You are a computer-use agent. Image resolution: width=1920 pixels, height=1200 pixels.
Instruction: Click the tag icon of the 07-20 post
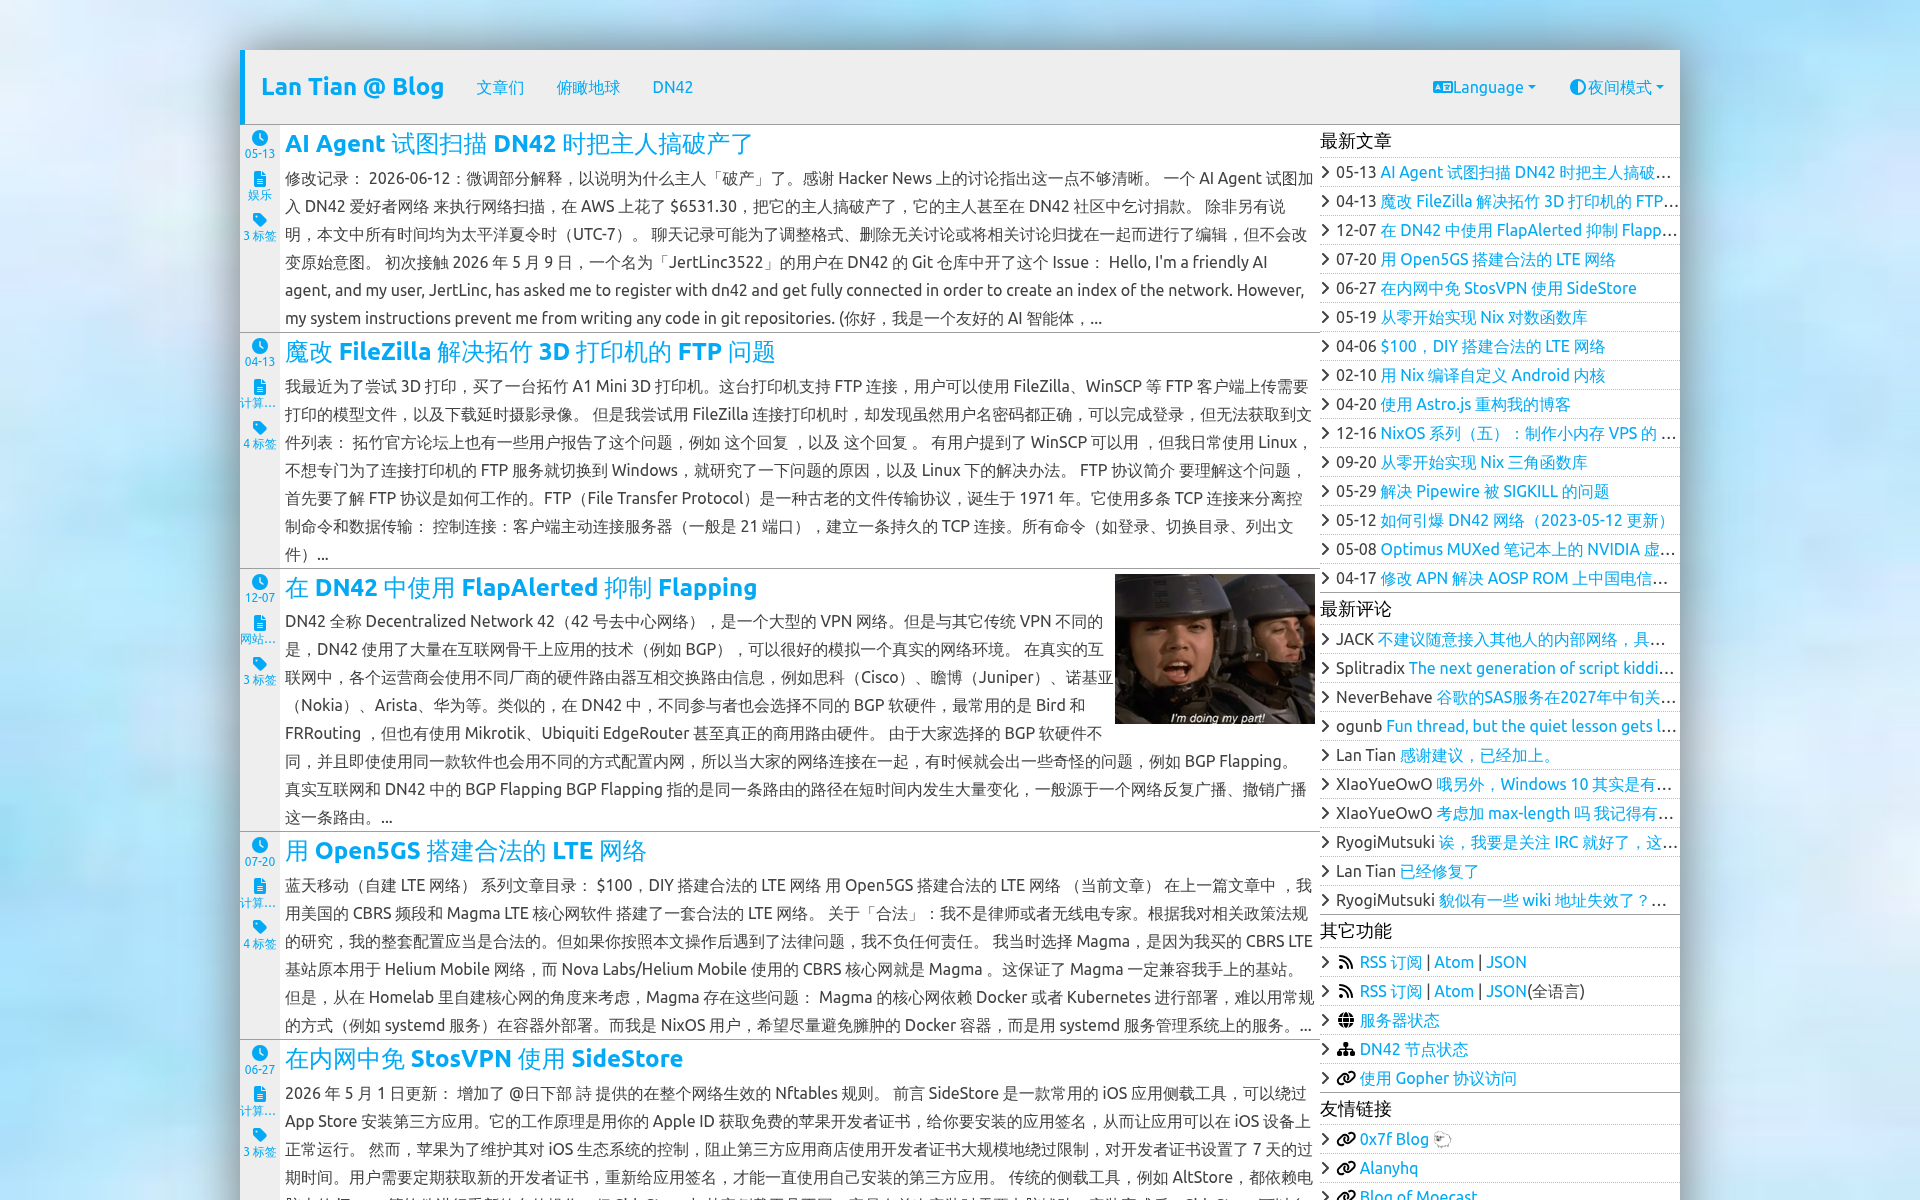point(260,927)
